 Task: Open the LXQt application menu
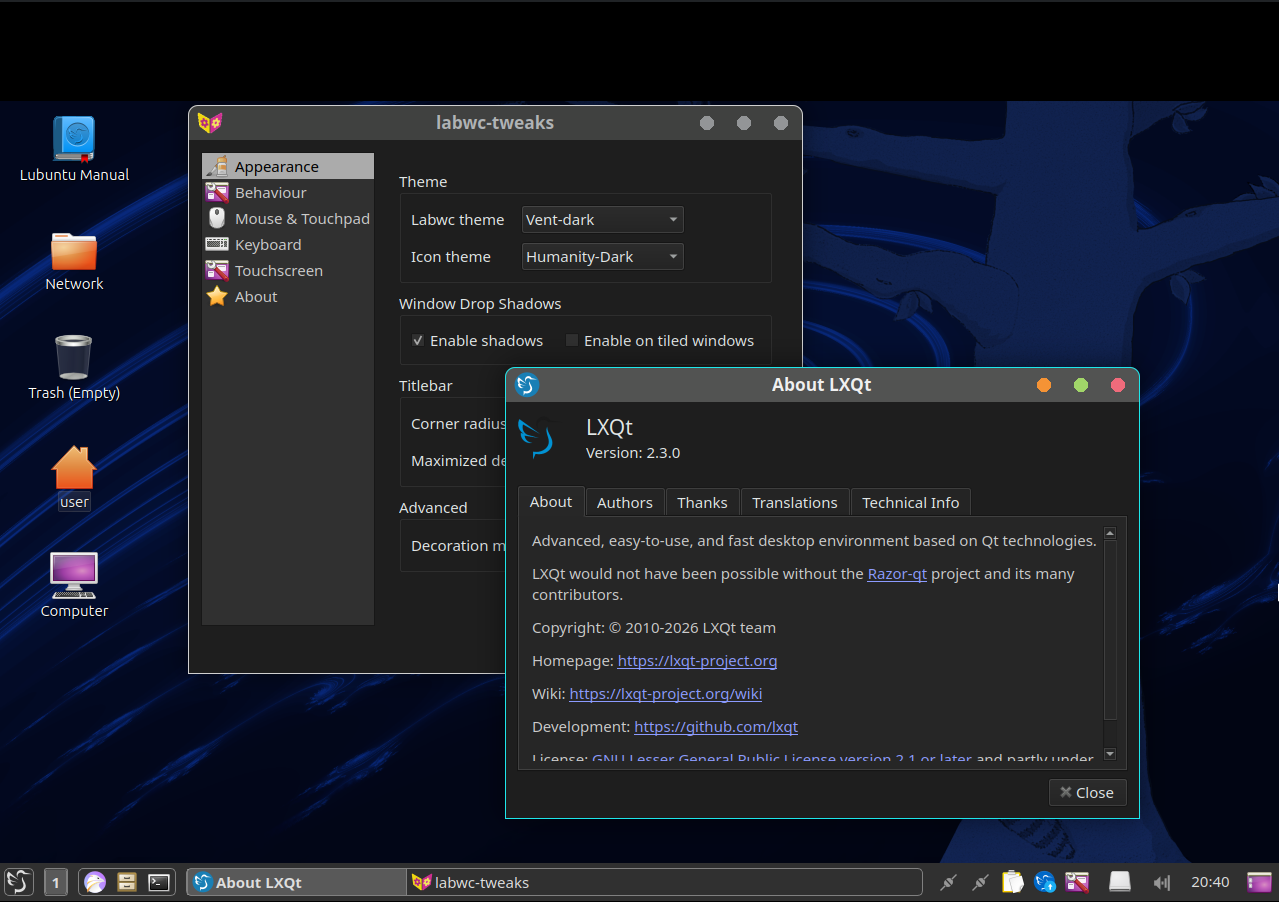[17, 882]
